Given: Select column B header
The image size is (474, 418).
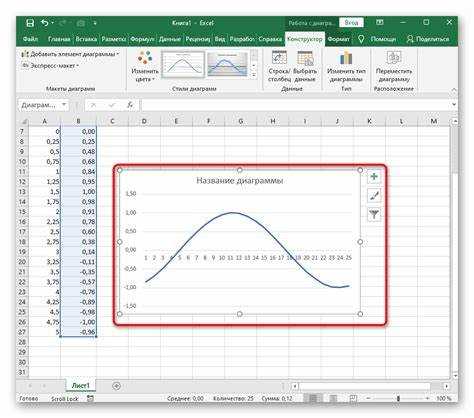Looking at the screenshot, I should [78, 121].
